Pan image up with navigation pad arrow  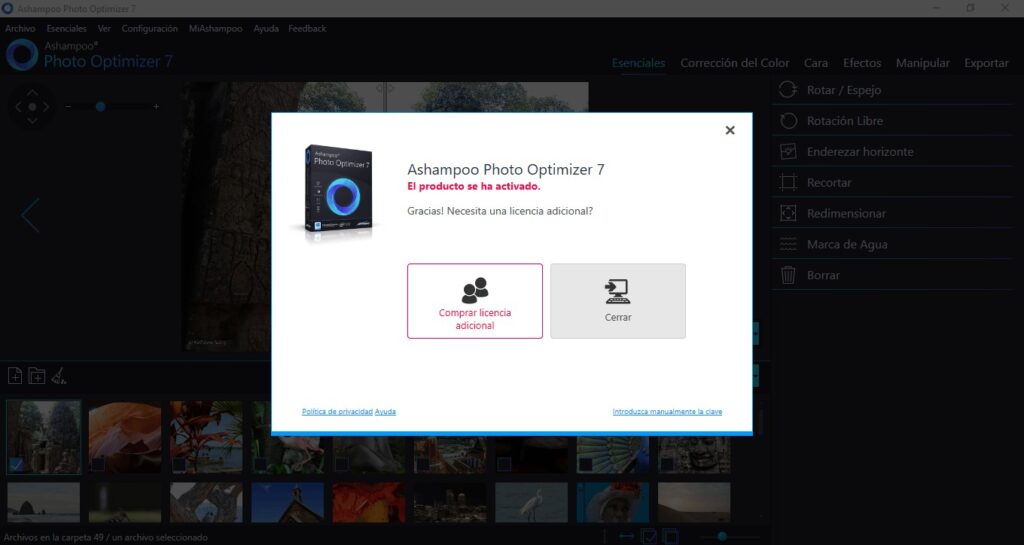[32, 93]
